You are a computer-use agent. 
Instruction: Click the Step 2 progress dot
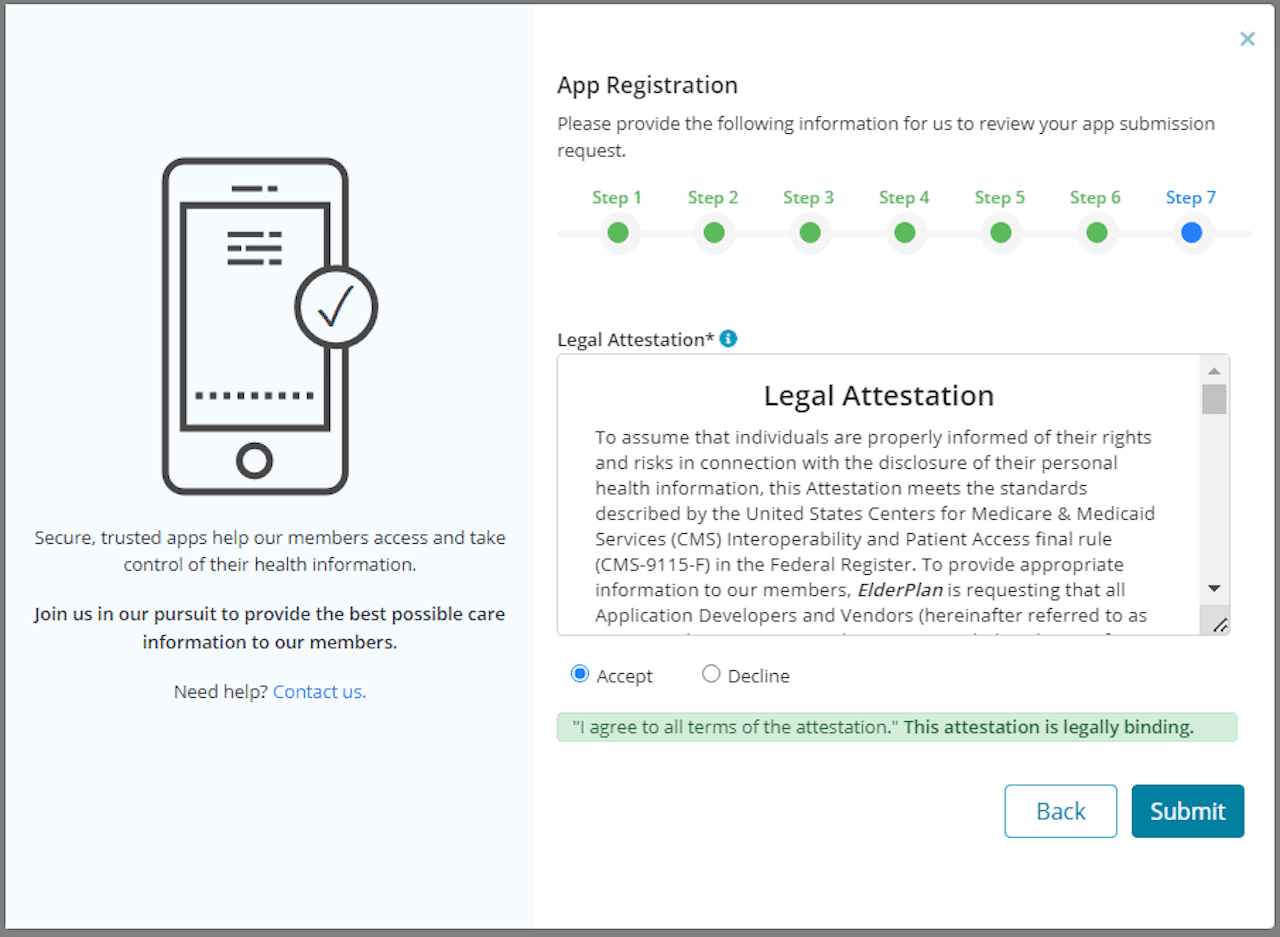(714, 232)
